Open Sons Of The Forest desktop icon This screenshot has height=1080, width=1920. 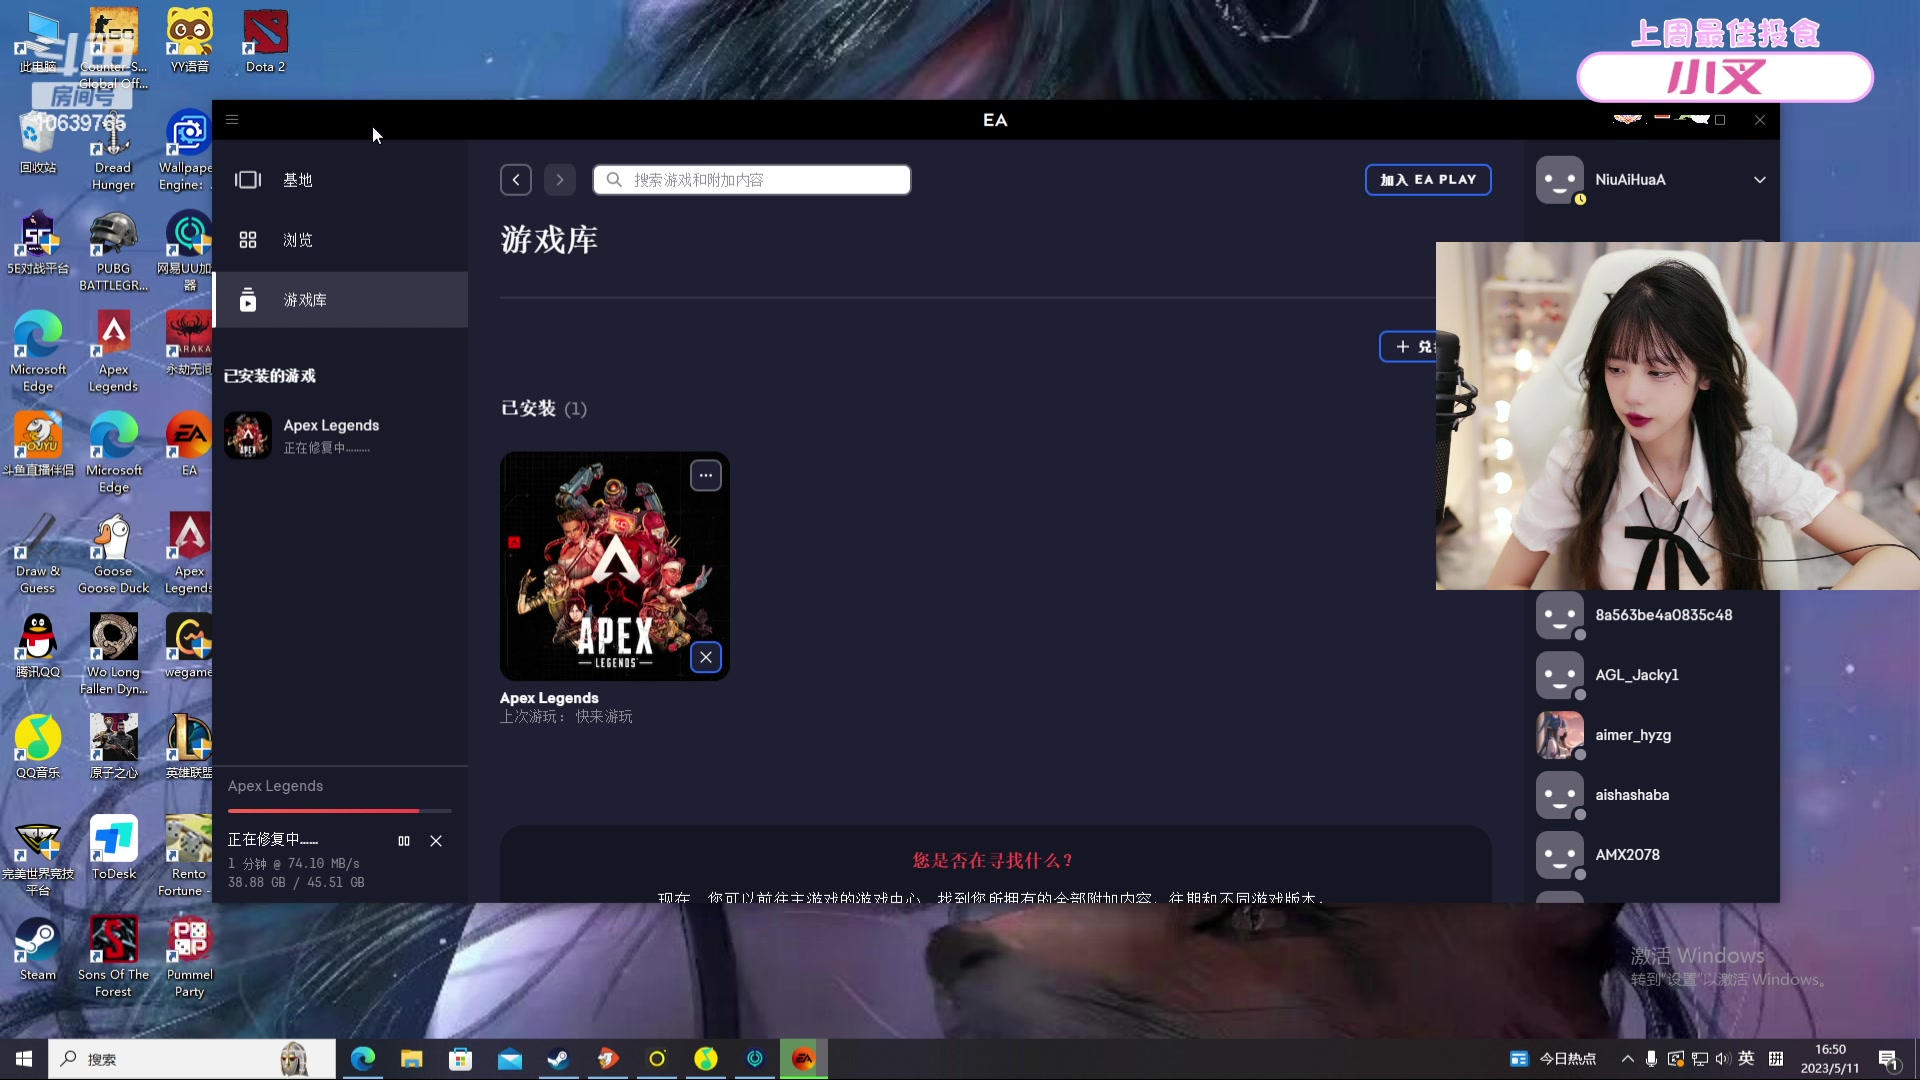113,957
